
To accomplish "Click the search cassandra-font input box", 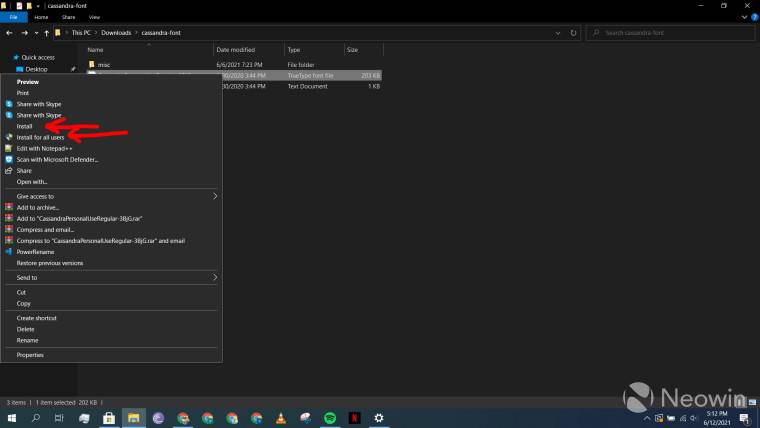I will (670, 33).
